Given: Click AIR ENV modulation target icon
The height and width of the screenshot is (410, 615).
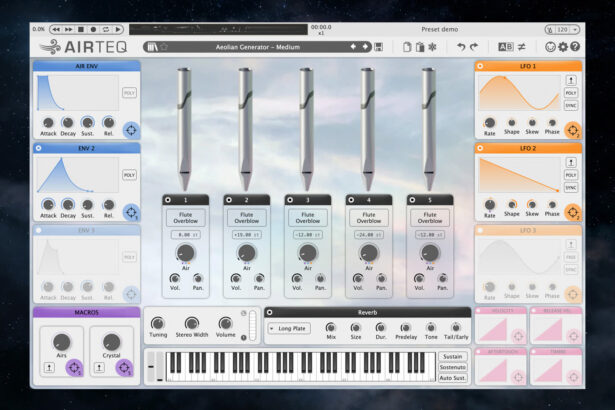Looking at the screenshot, I should point(131,130).
